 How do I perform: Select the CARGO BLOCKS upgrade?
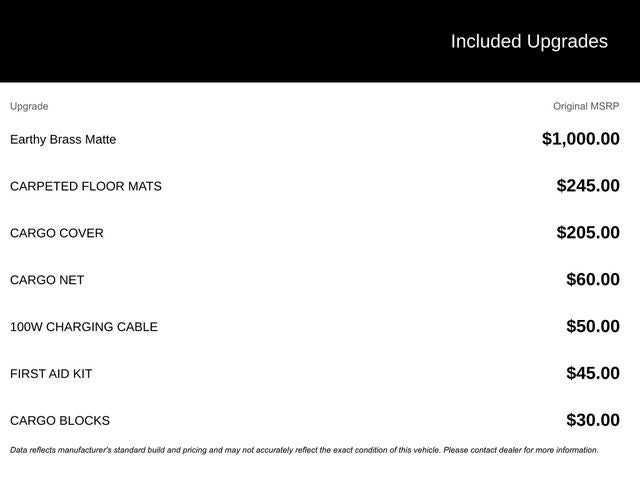[x=60, y=421]
